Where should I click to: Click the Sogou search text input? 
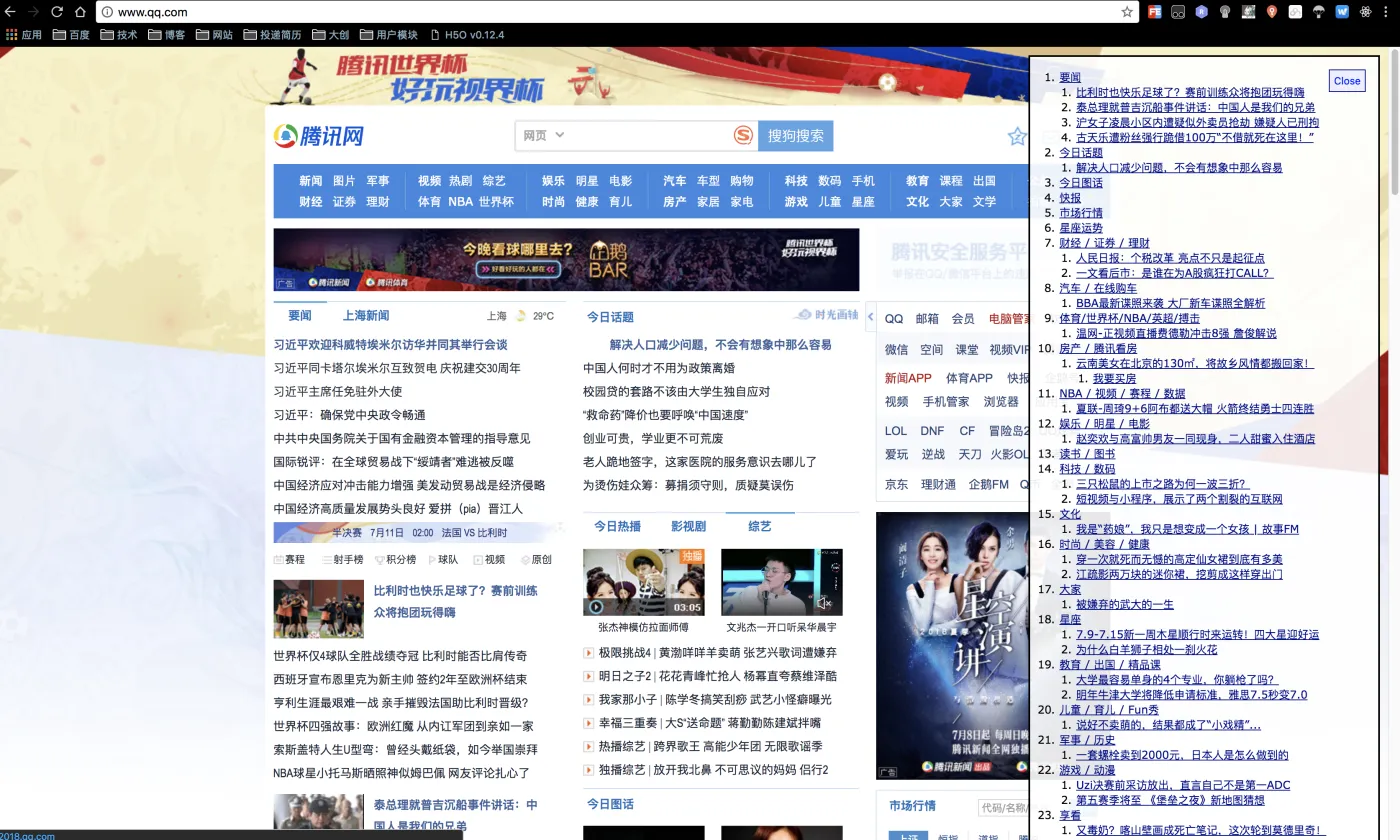(x=651, y=135)
